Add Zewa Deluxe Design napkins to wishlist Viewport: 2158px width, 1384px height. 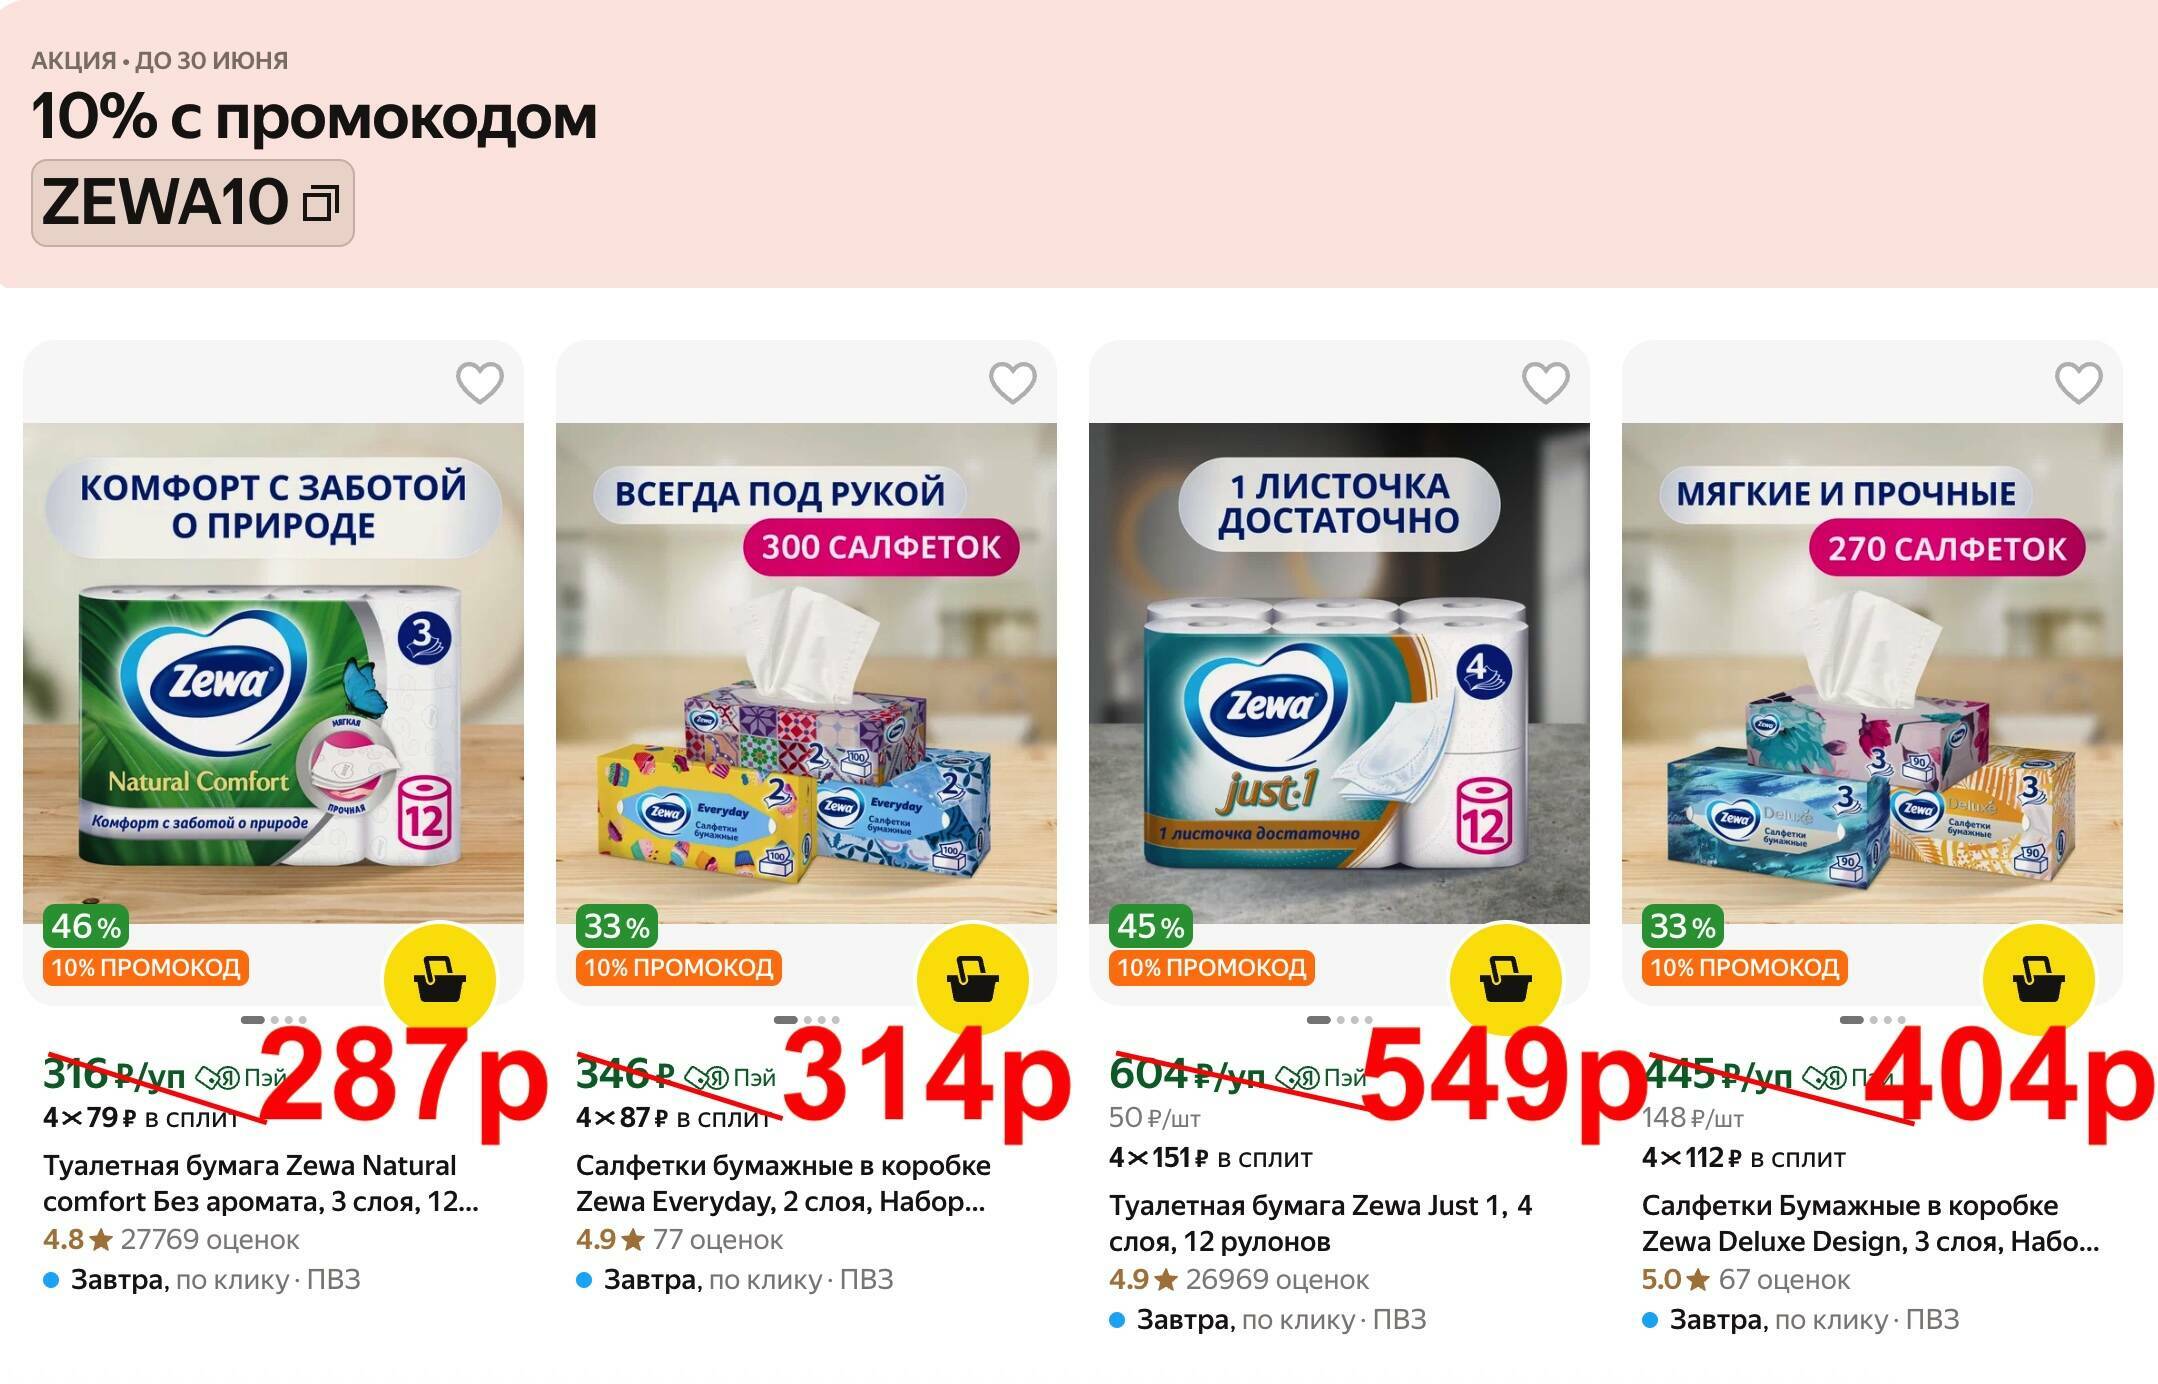click(x=2079, y=383)
